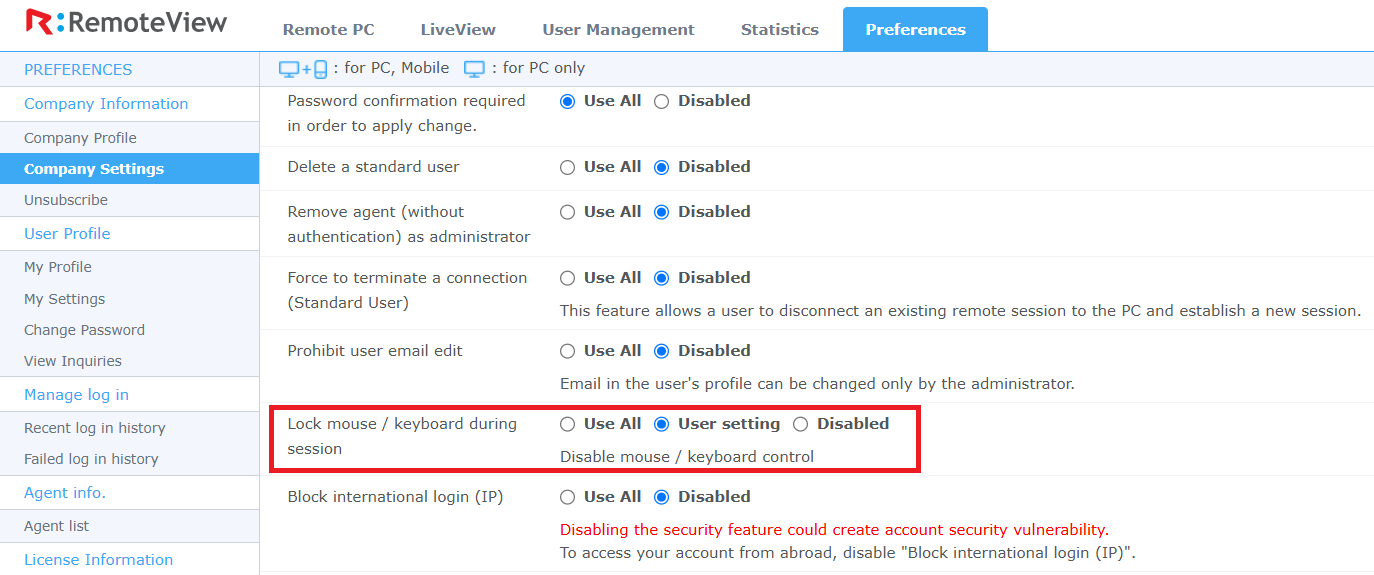
Task: Open the Unsubscribe sidebar link
Action: (x=66, y=200)
